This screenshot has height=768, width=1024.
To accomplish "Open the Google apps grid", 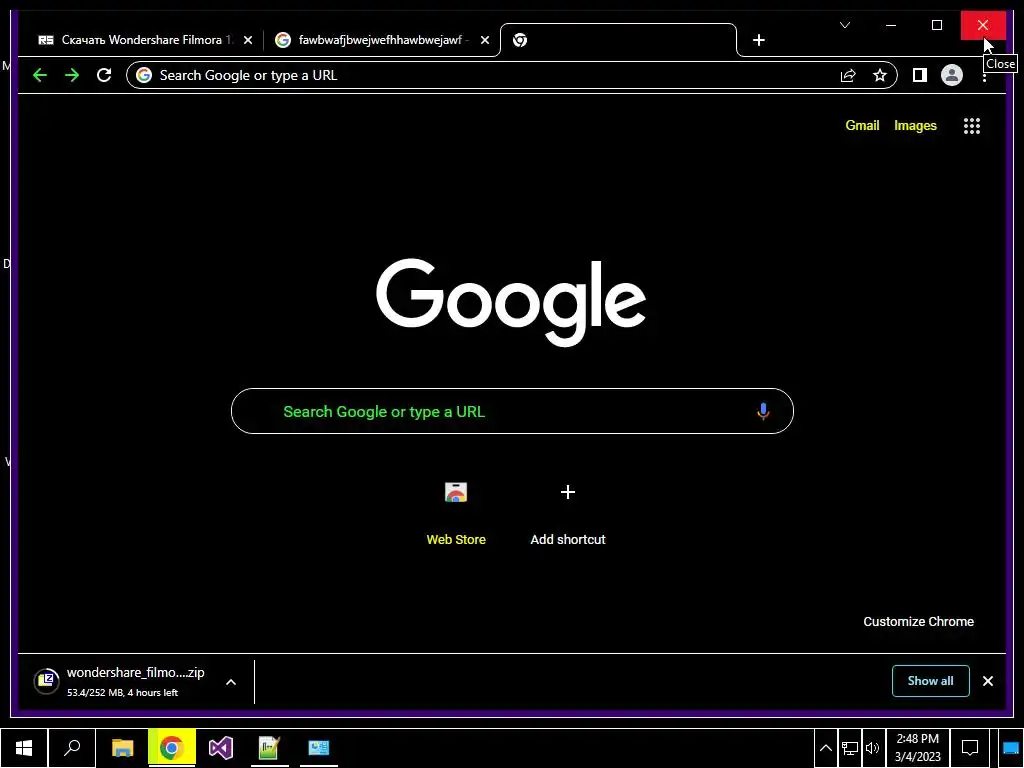I will [x=972, y=125].
